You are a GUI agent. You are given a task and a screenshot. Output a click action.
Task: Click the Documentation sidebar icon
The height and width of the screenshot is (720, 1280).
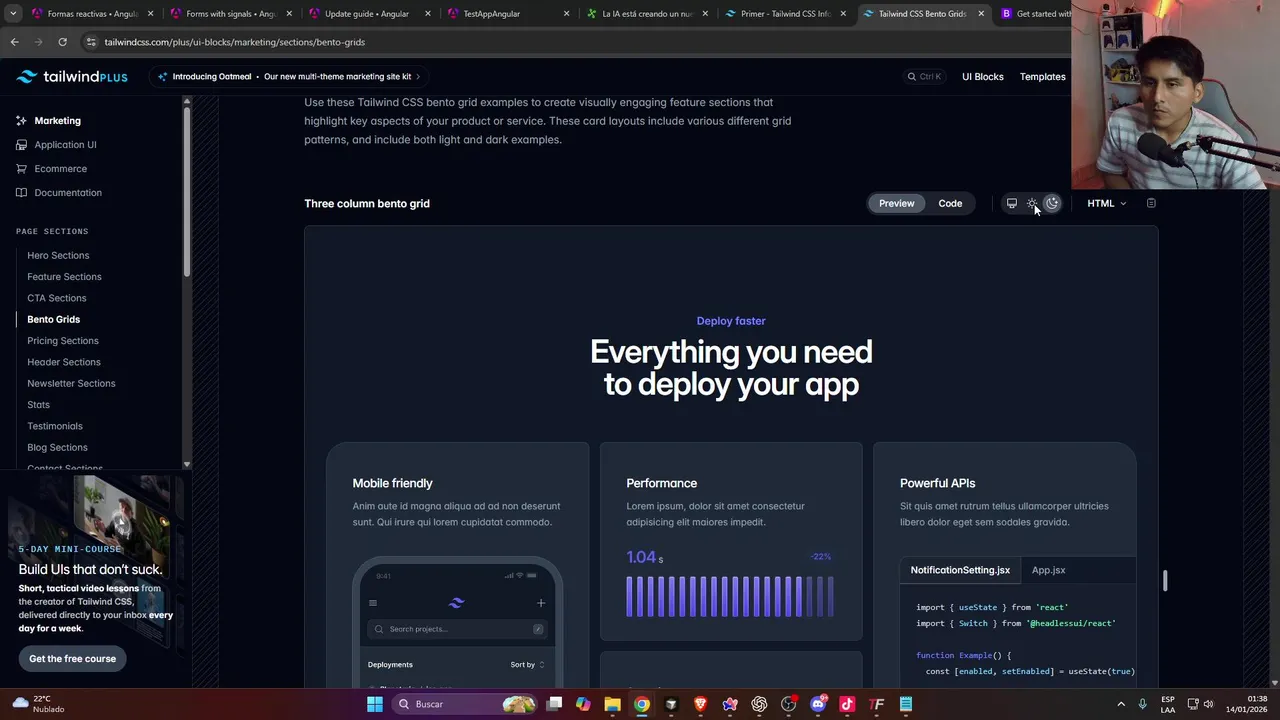21,193
